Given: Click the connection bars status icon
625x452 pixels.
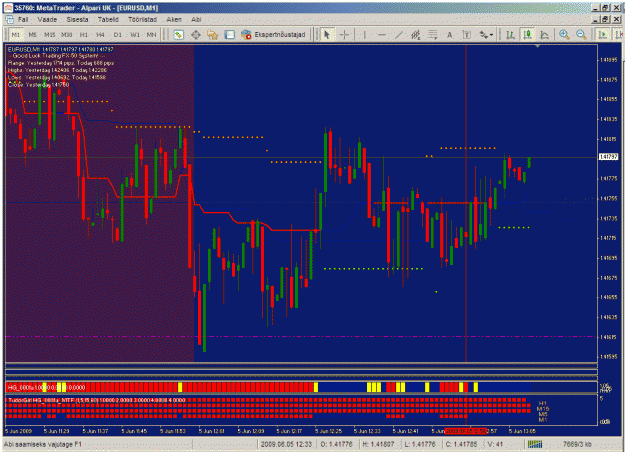Looking at the screenshot, I should [535, 444].
